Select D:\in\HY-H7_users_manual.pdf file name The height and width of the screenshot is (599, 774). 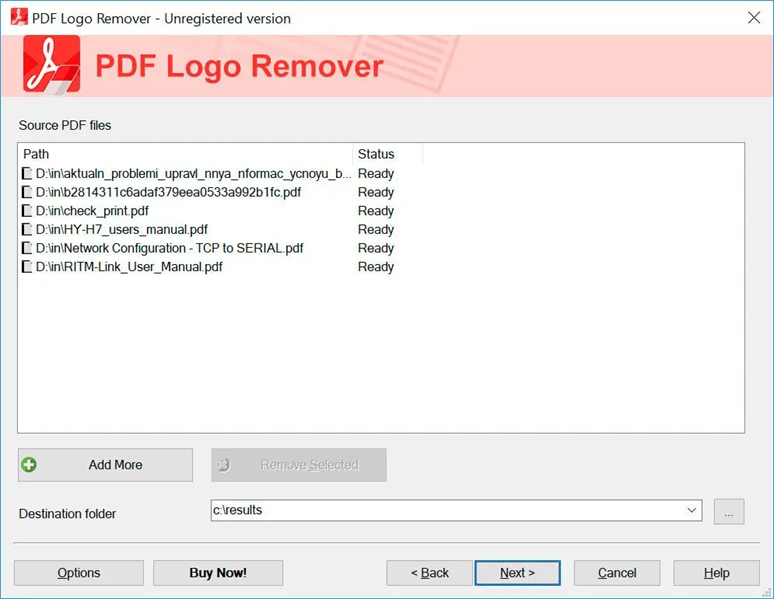(122, 230)
